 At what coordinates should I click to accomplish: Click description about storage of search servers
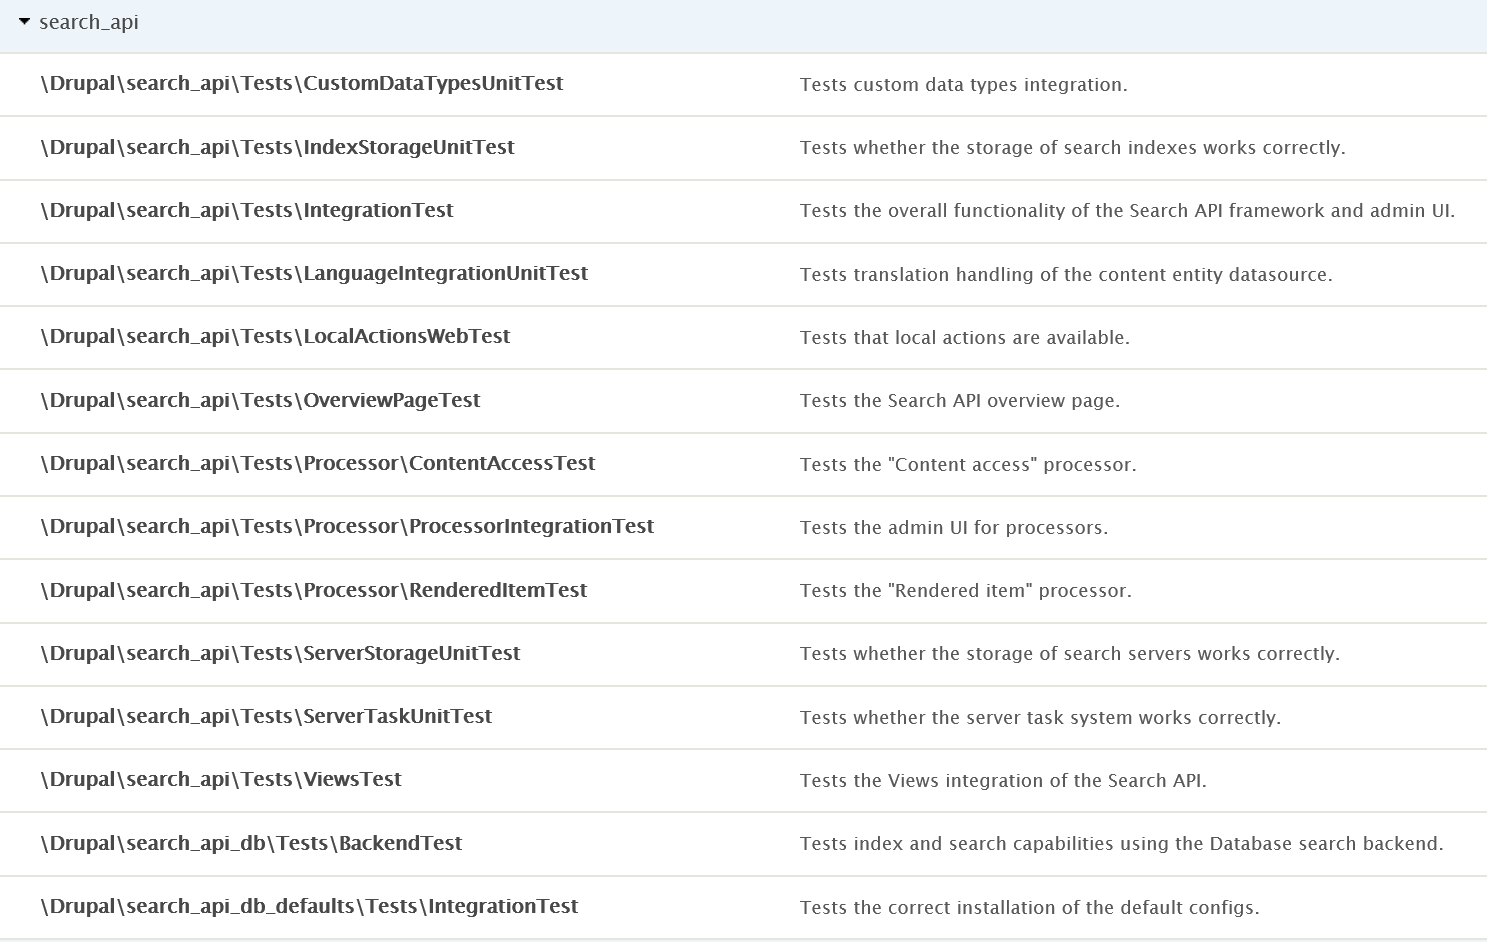pyautogui.click(x=1070, y=654)
